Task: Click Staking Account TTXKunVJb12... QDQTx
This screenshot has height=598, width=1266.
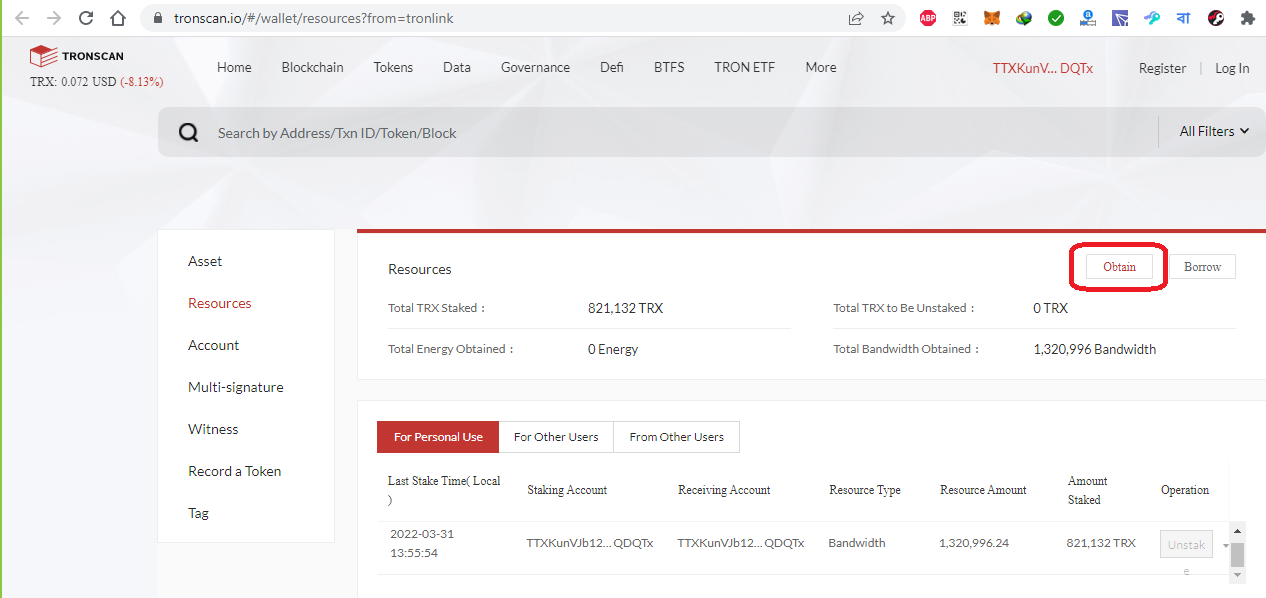Action: coord(590,543)
